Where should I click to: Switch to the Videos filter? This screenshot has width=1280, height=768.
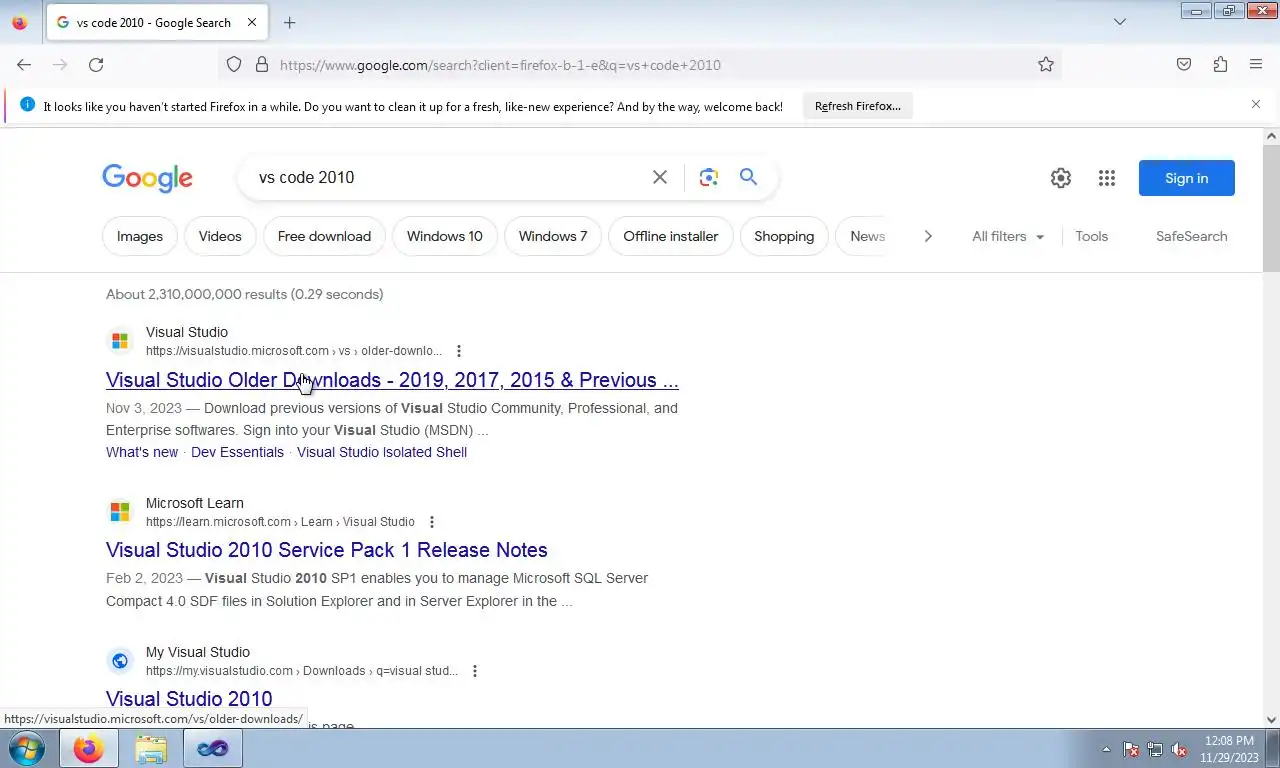[220, 236]
